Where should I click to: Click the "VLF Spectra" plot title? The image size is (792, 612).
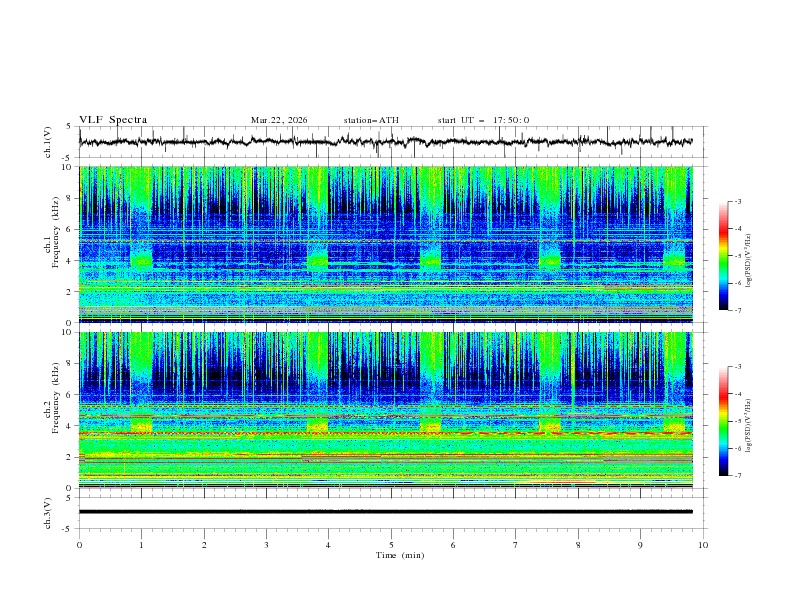coord(113,120)
